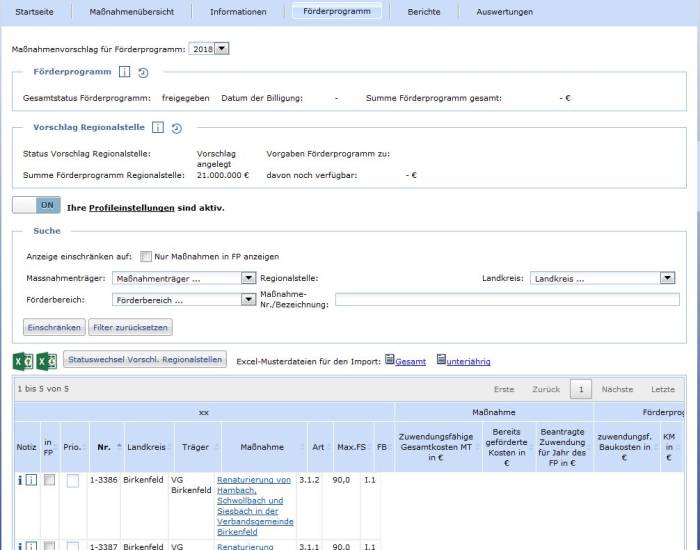
Task: Open the Informationen tab
Action: click(238, 12)
